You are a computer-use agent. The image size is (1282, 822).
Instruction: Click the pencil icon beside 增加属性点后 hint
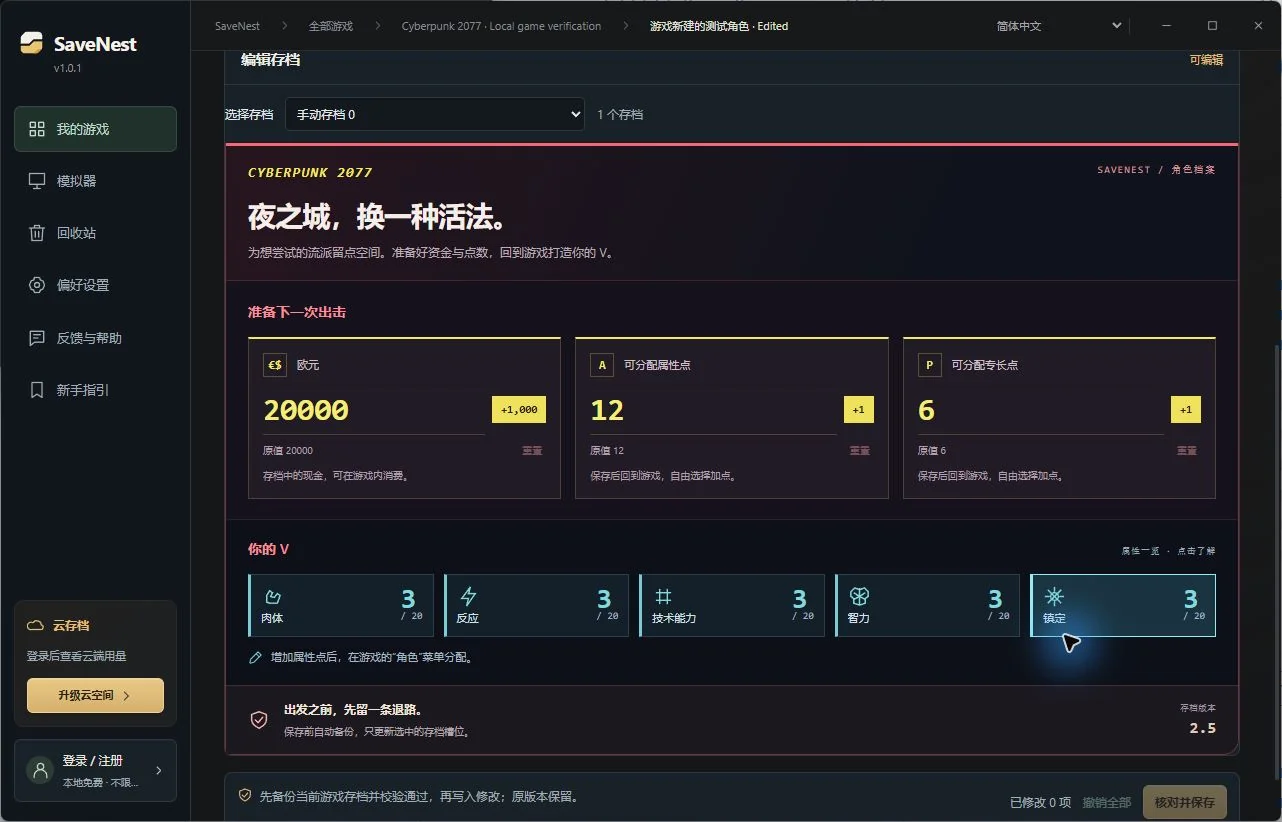(x=255, y=657)
